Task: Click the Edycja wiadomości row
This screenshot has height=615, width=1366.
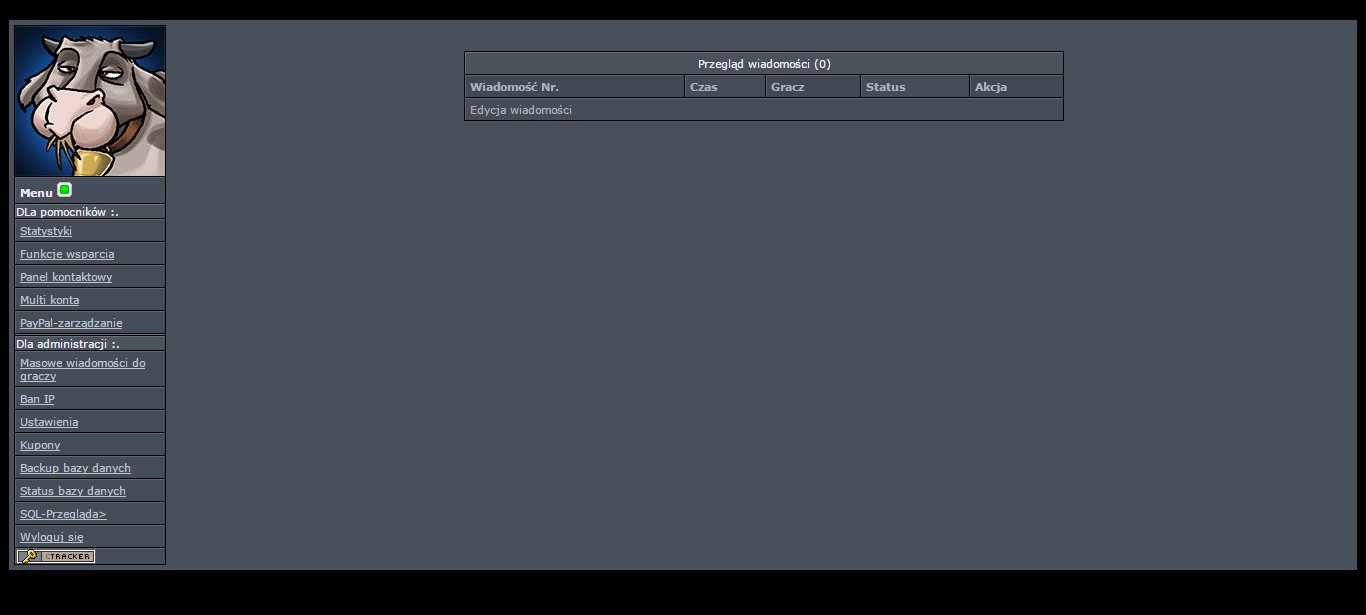Action: pos(764,110)
